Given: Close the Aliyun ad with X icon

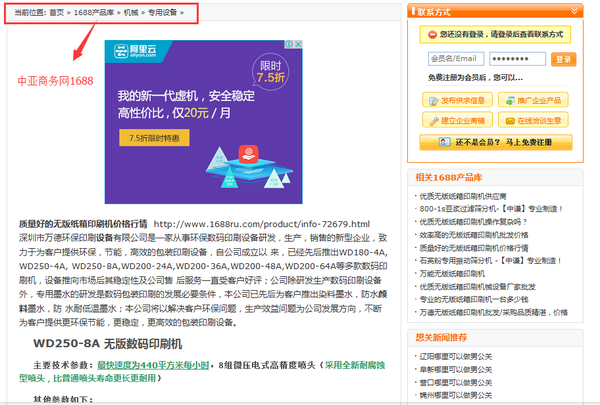Looking at the screenshot, I should [298, 44].
